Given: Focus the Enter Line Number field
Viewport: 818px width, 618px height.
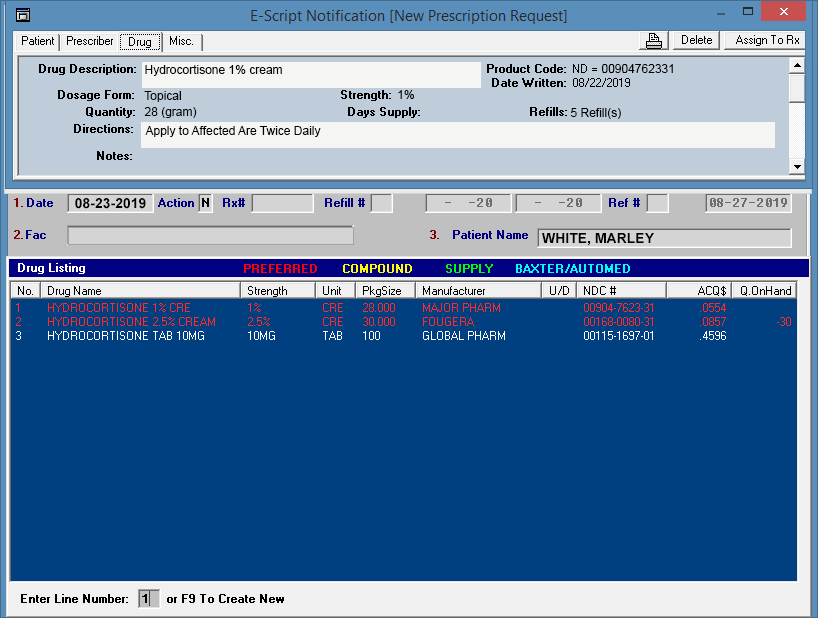Looking at the screenshot, I should pos(148,599).
